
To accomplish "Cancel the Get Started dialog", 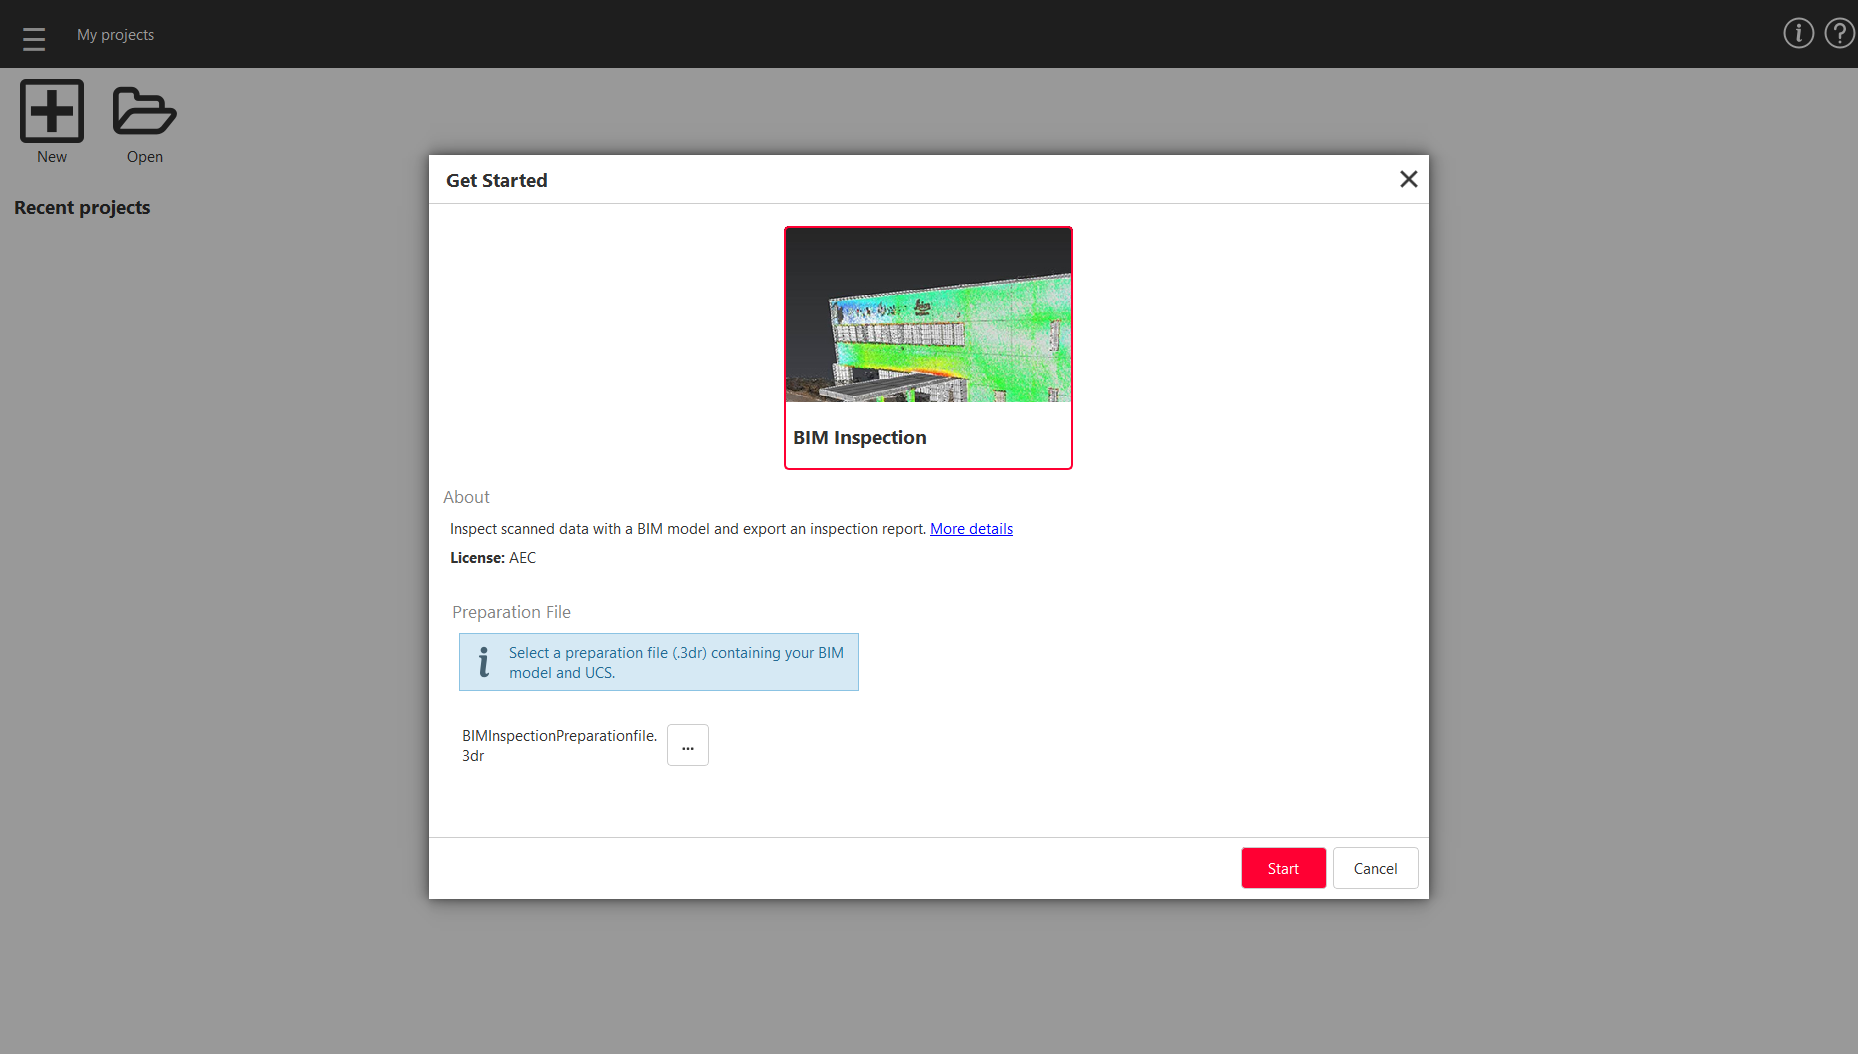I will (1375, 868).
